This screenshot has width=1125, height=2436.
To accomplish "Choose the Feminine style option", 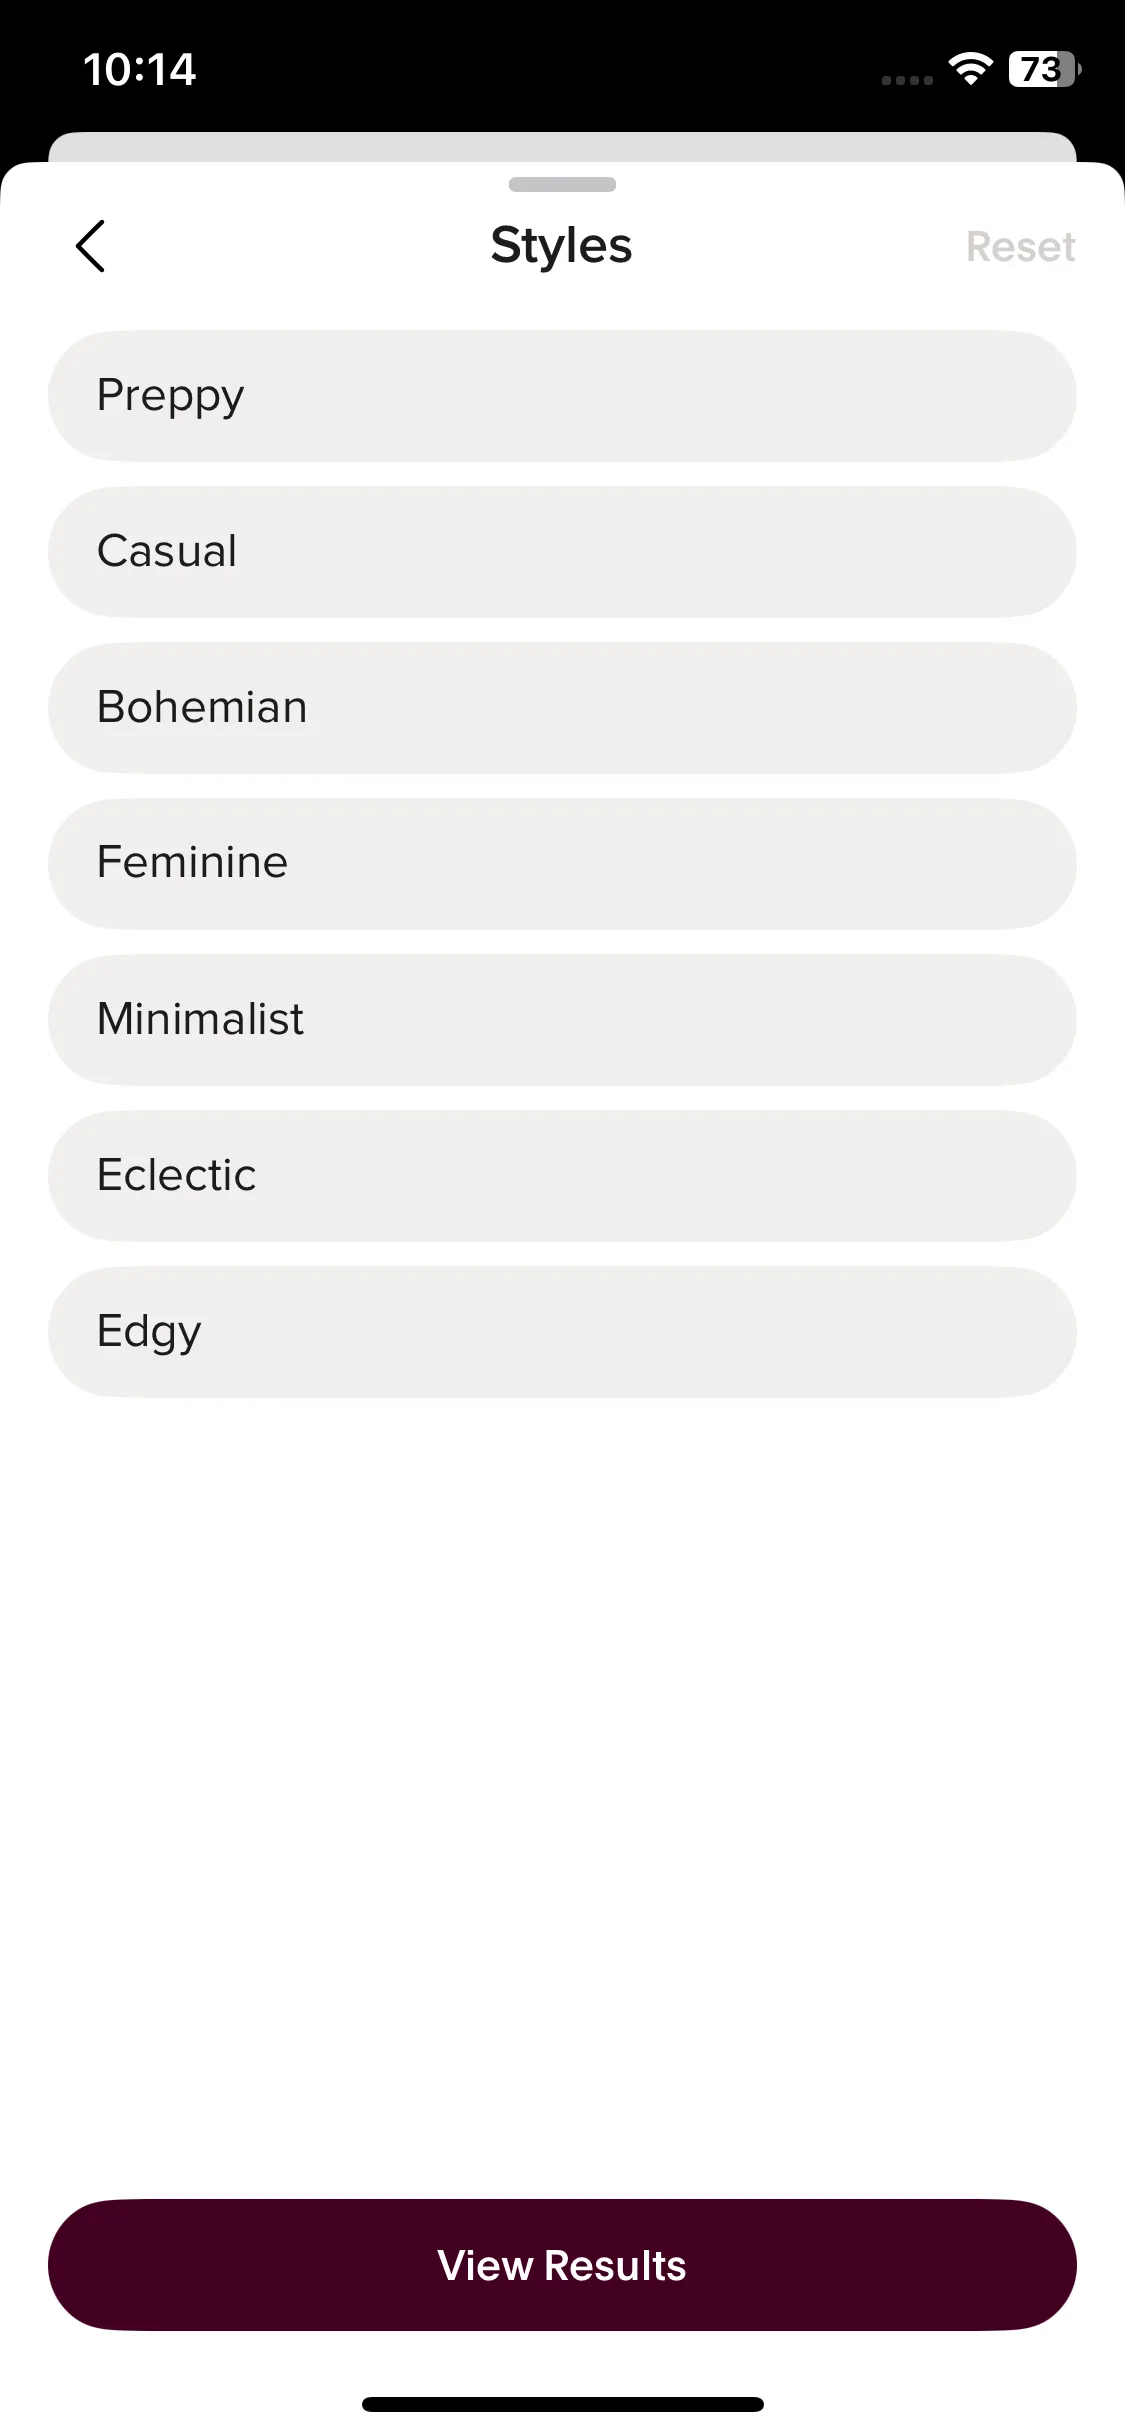I will 562,864.
